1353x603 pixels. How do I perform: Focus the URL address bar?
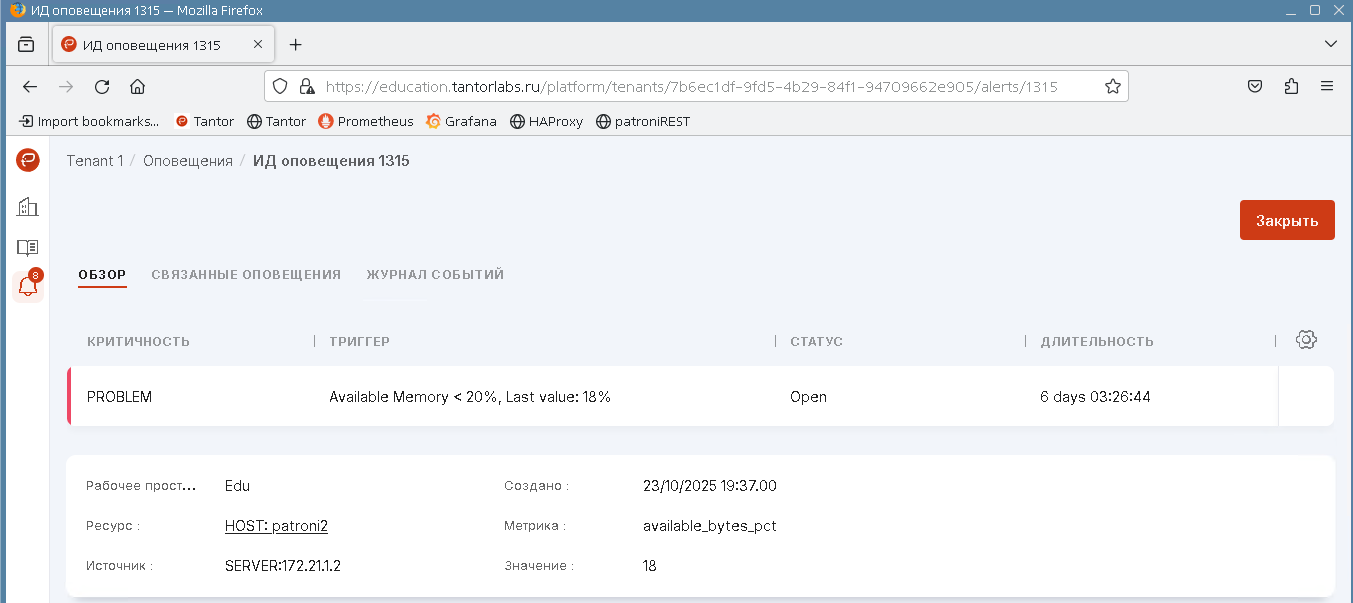pos(690,86)
